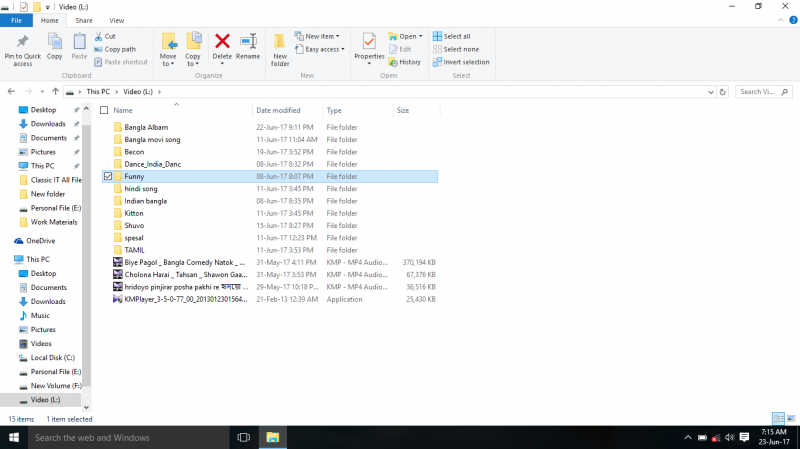Click the Rename icon
The height and width of the screenshot is (449, 800).
pos(248,41)
